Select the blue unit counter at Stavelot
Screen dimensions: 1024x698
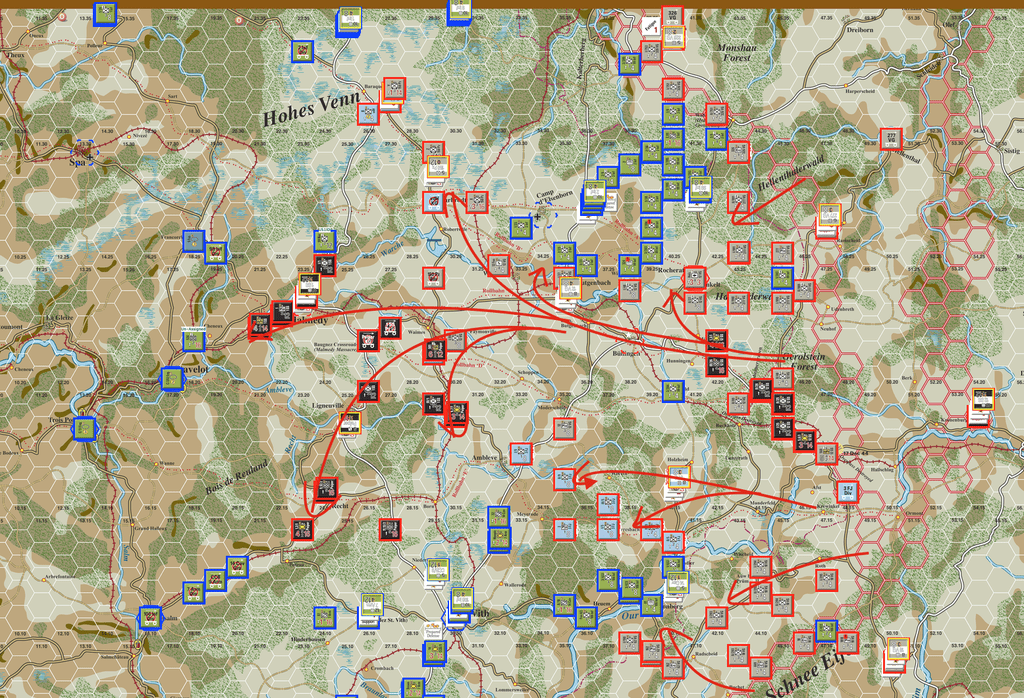(x=172, y=379)
